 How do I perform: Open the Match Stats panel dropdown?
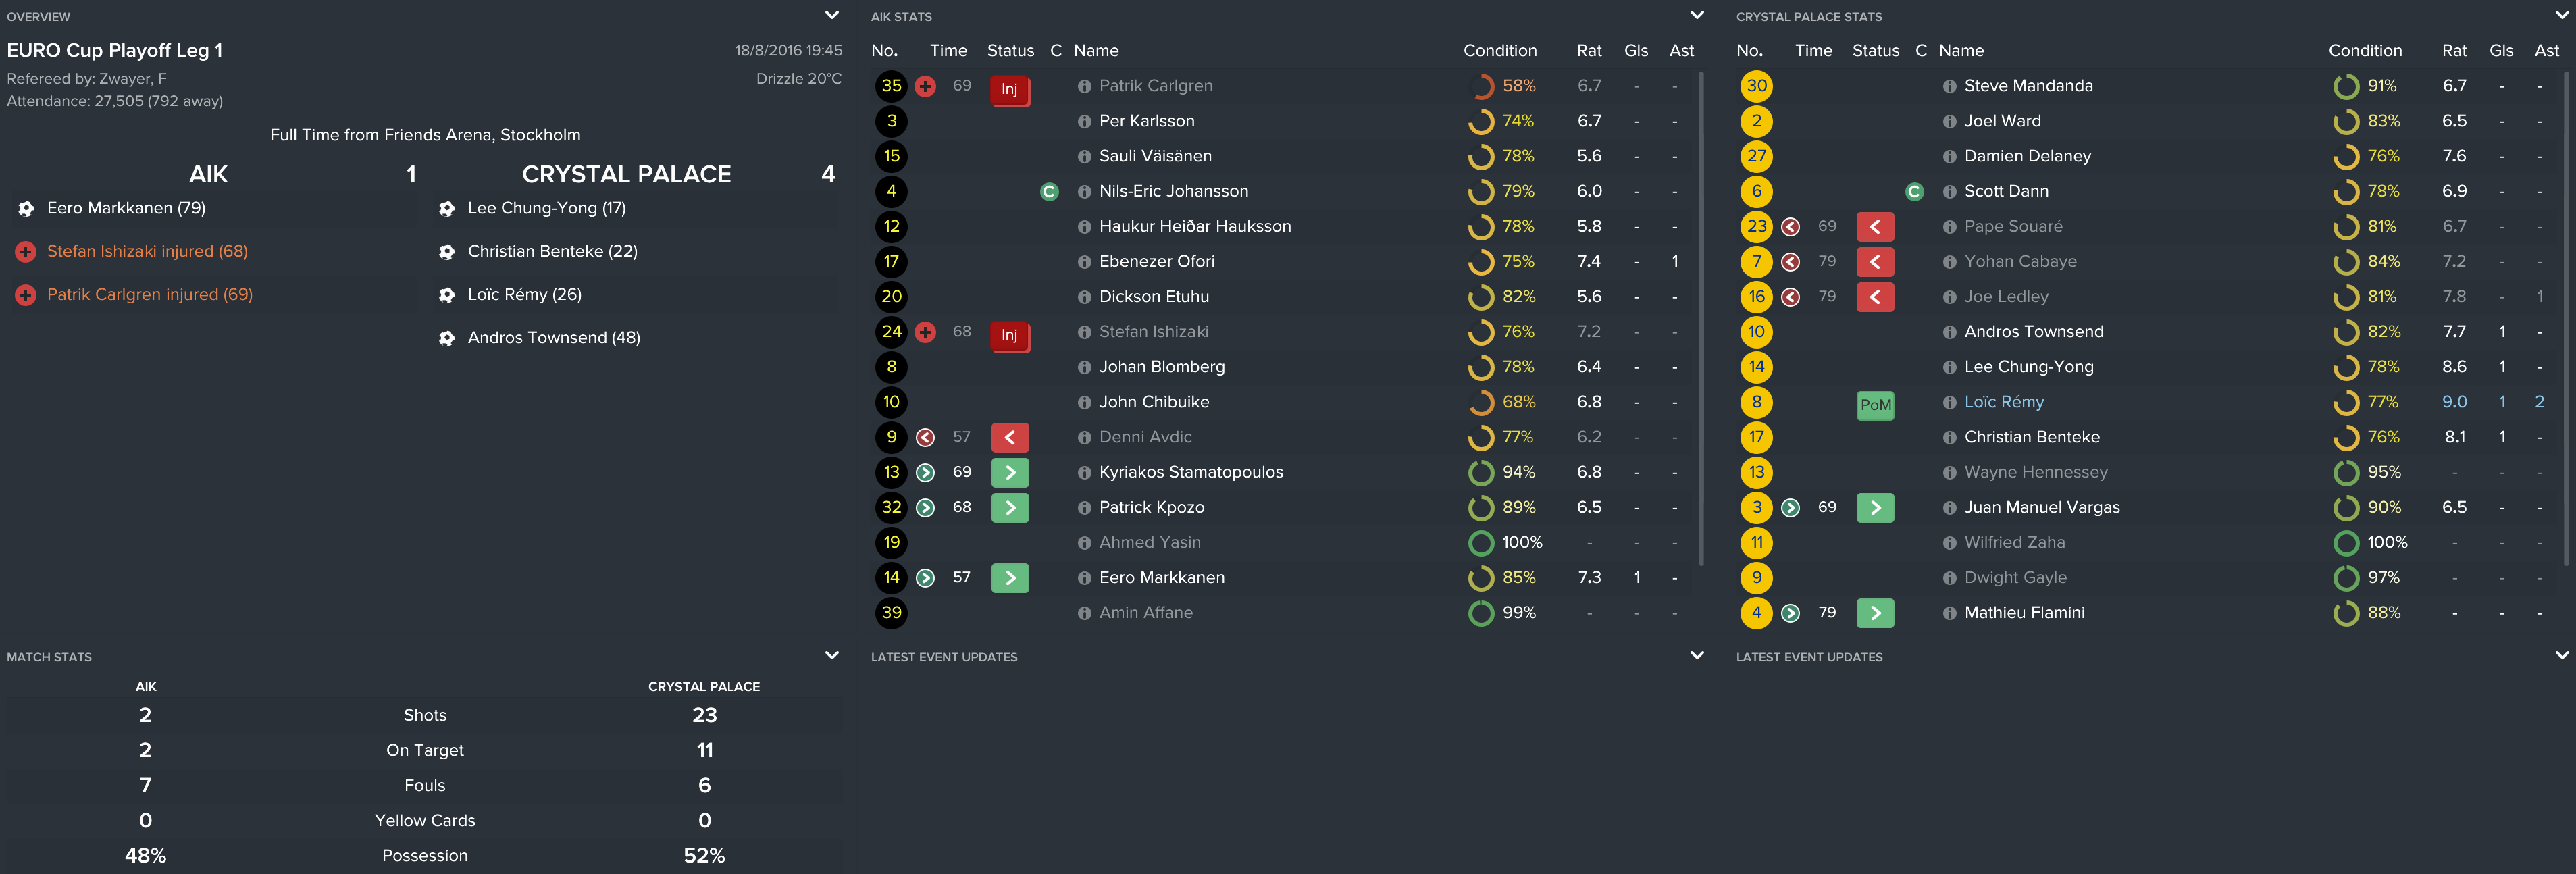[x=831, y=656]
